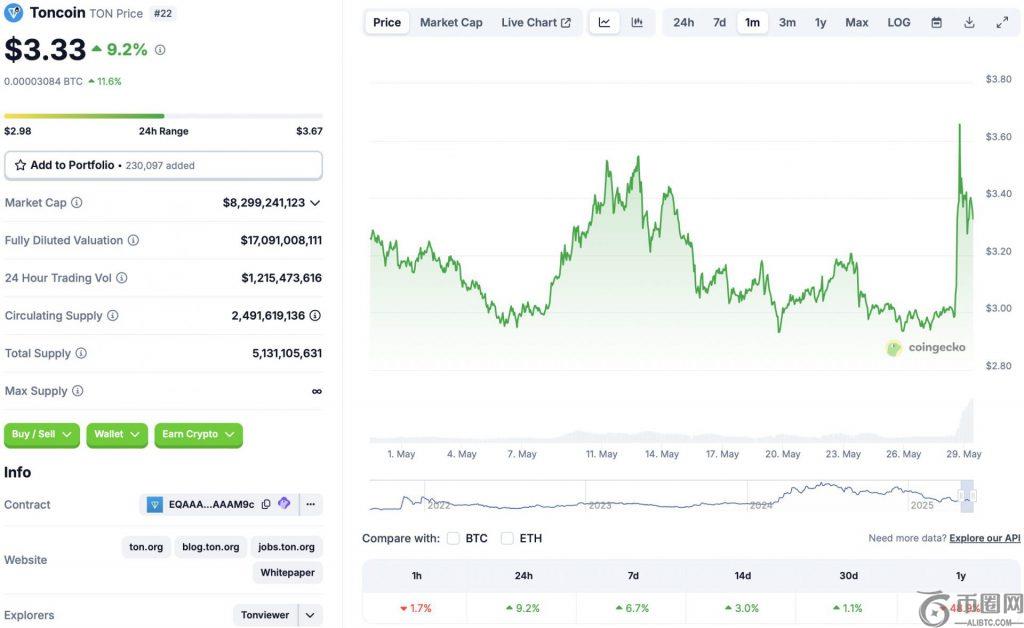This screenshot has height=628, width=1024.
Task: Open the calendar date range picker
Action: coord(936,22)
